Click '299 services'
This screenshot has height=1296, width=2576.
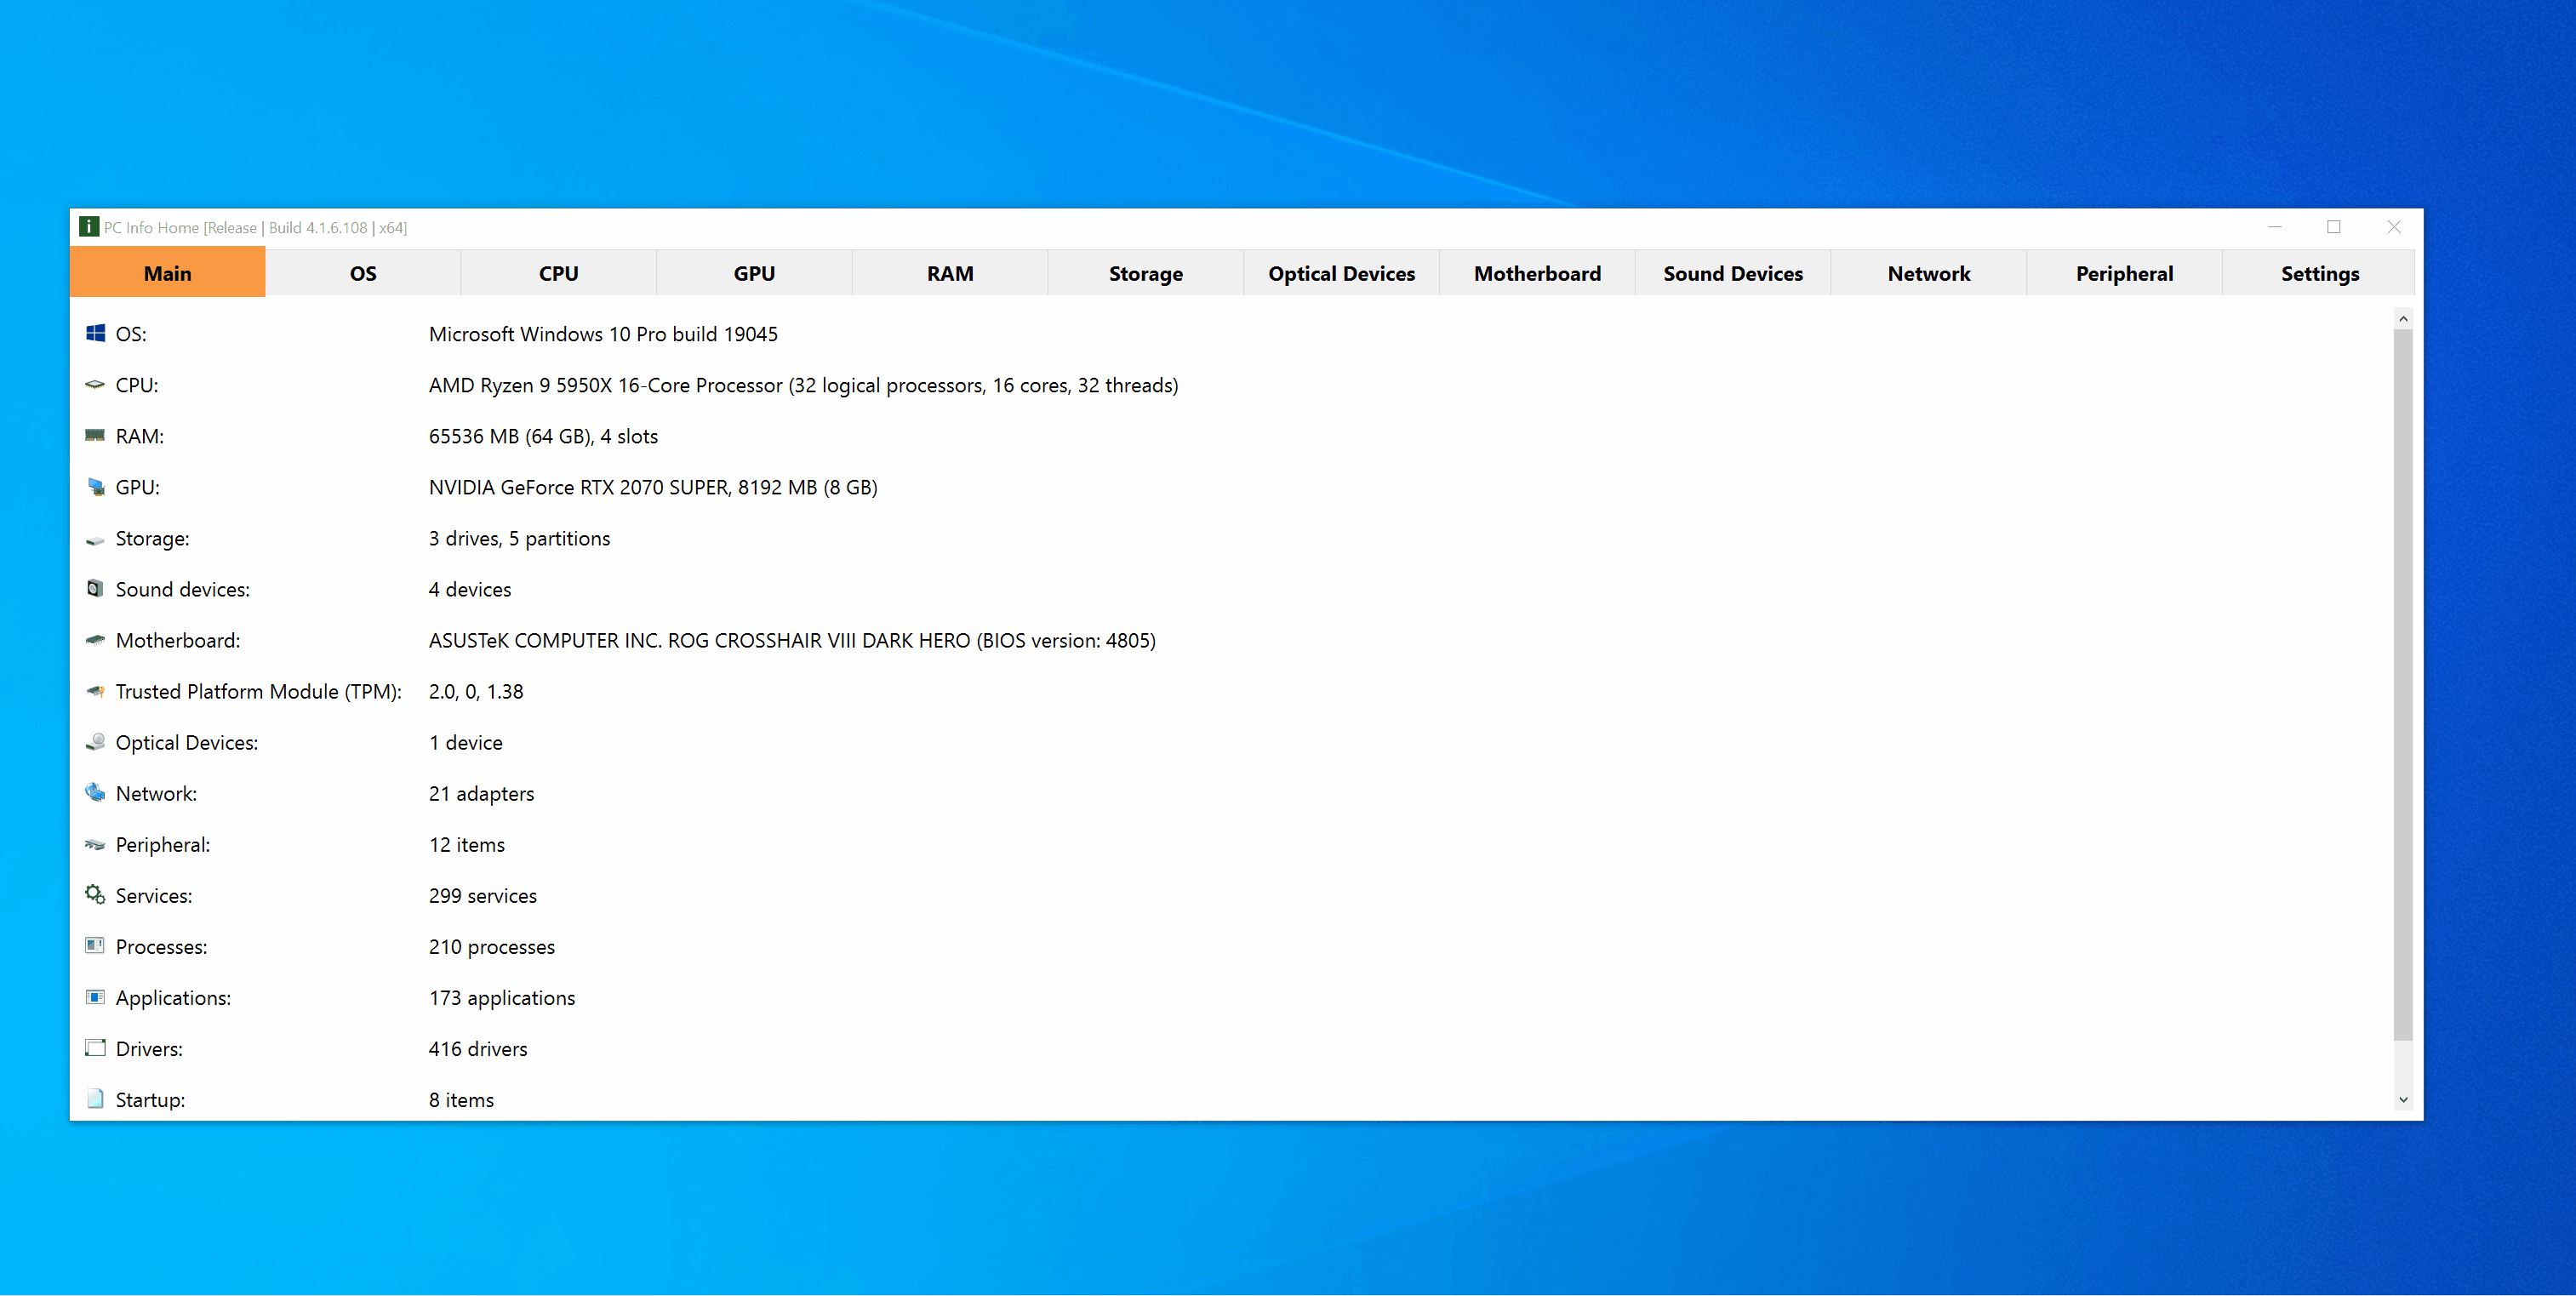tap(483, 895)
